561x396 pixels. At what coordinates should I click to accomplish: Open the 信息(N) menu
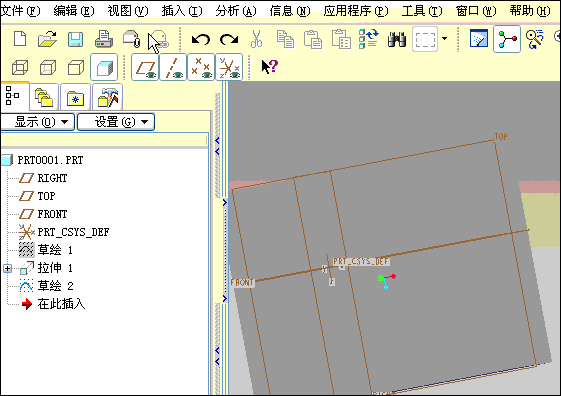[290, 11]
